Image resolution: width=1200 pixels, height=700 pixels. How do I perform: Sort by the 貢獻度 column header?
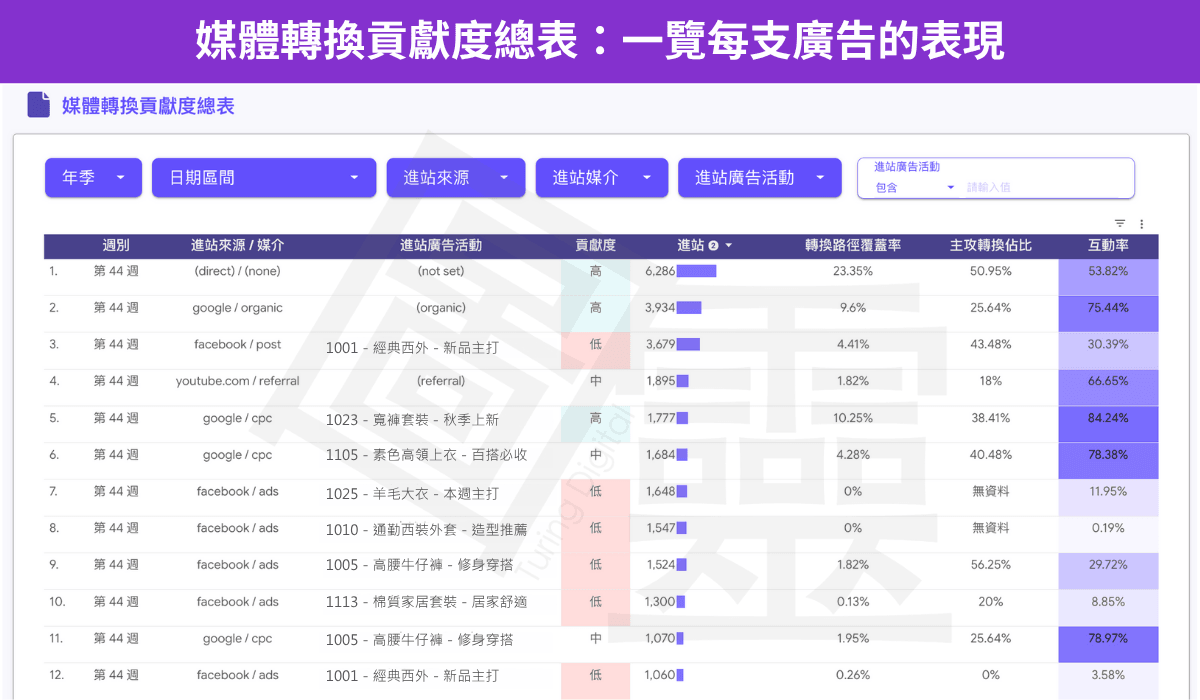click(595, 246)
